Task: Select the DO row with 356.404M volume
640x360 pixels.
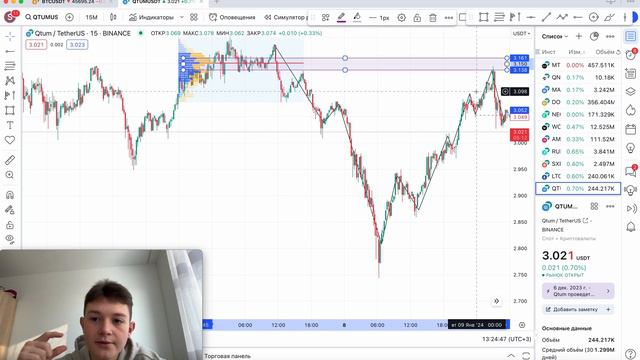Action: click(578, 102)
